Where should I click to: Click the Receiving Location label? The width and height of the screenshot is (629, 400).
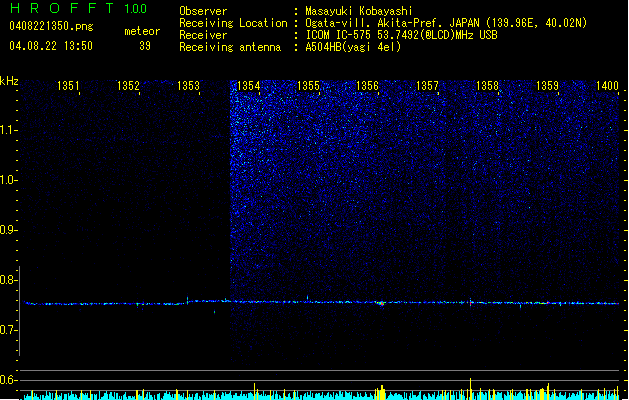point(233,23)
